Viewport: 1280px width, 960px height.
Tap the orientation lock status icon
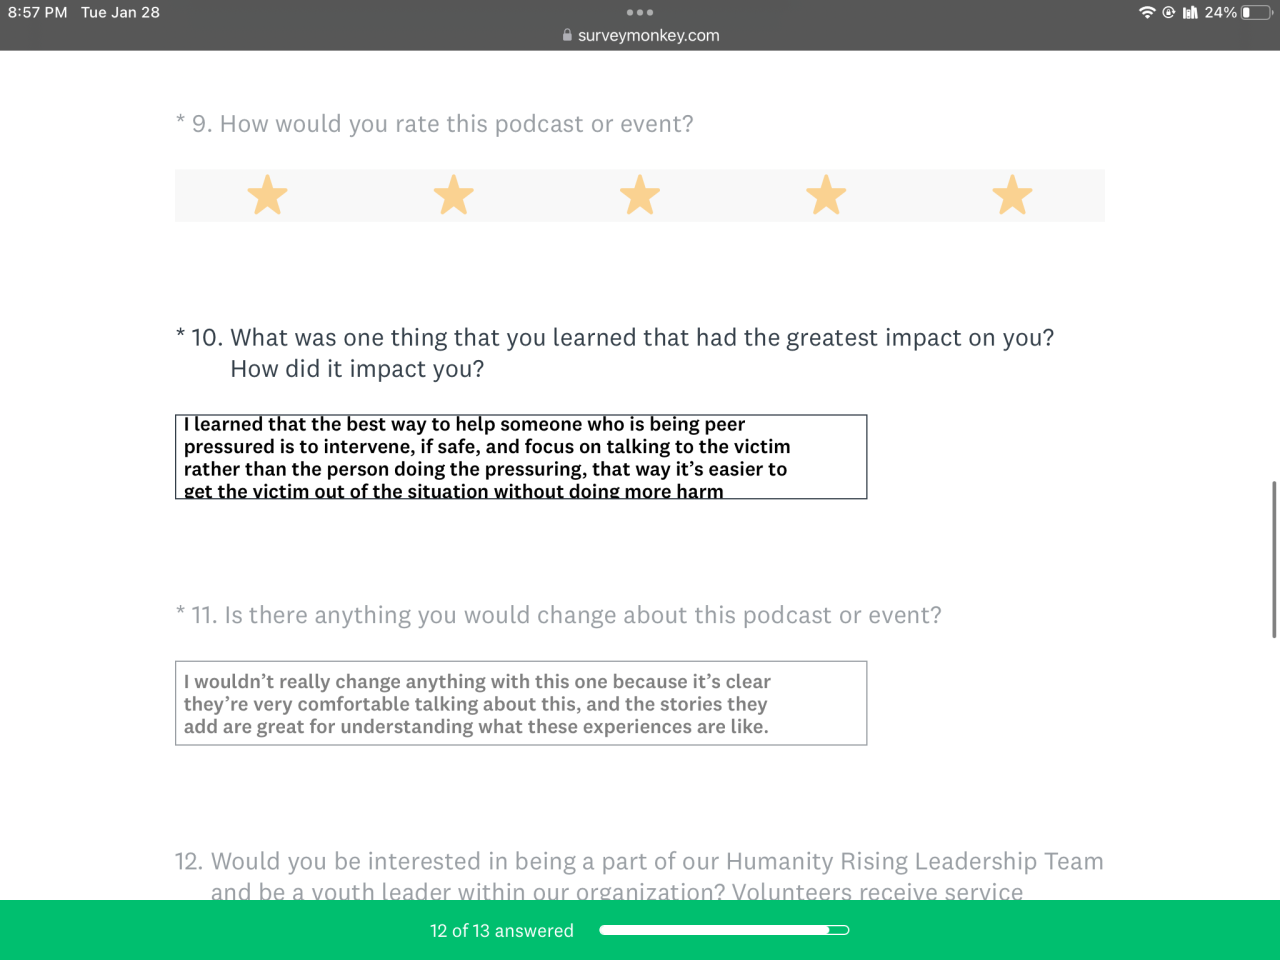(x=1168, y=13)
